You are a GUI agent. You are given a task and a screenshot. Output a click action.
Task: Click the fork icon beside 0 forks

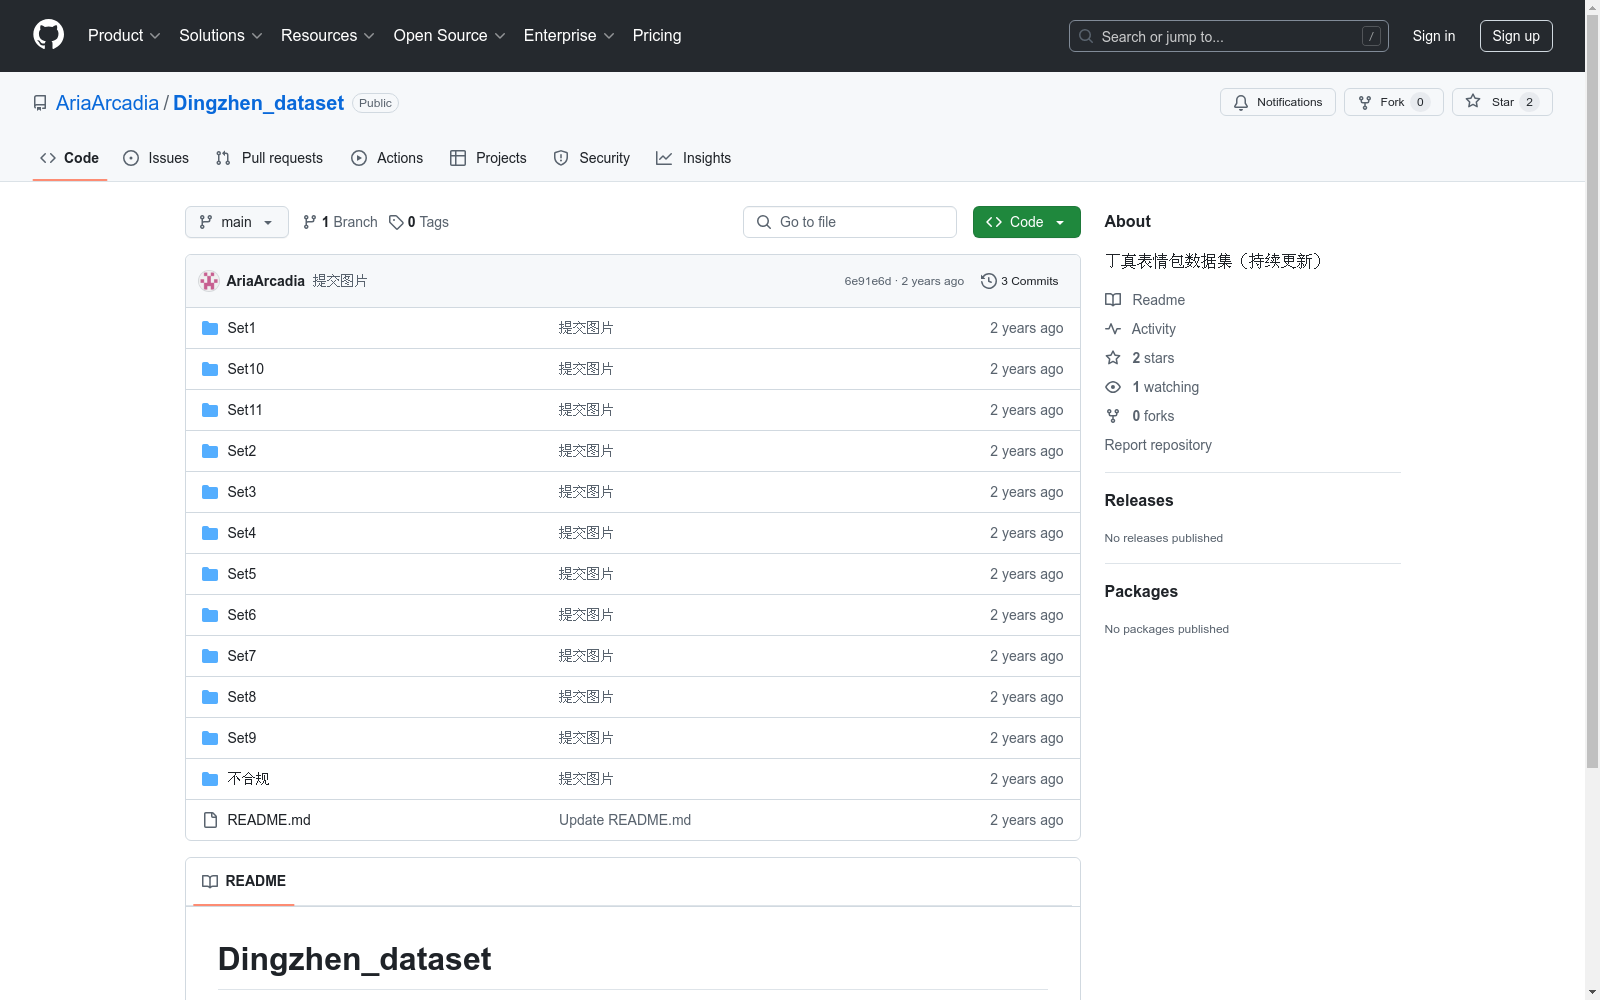1113,416
